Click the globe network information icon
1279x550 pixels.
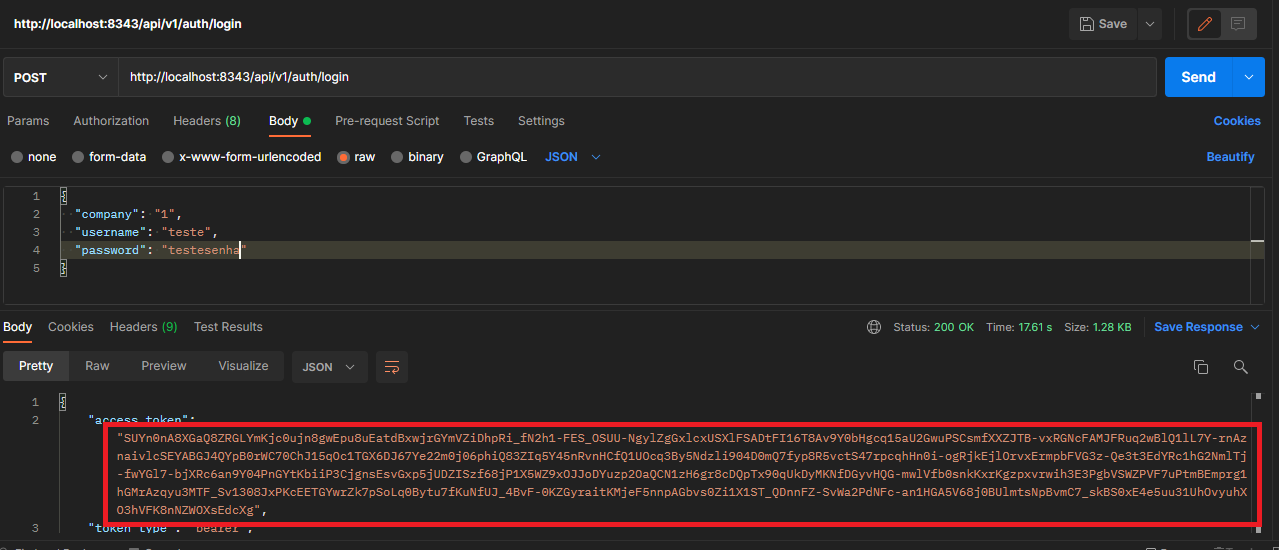coord(874,327)
